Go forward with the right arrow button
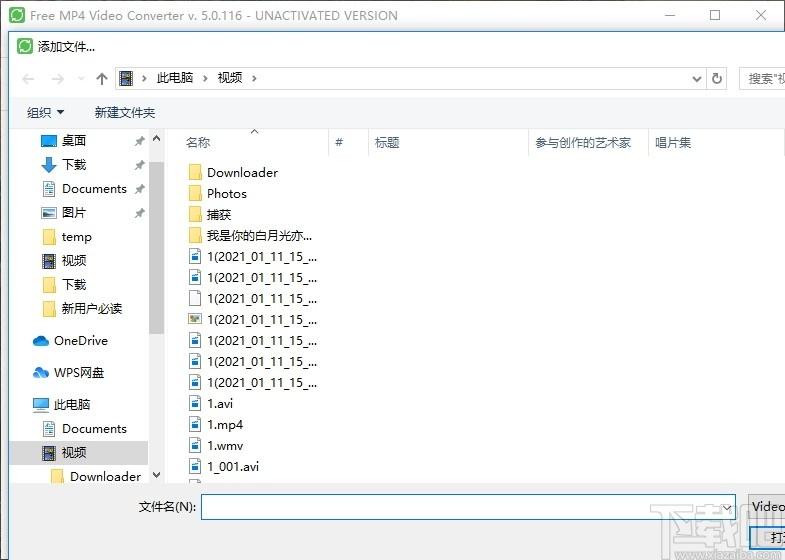 [58, 79]
